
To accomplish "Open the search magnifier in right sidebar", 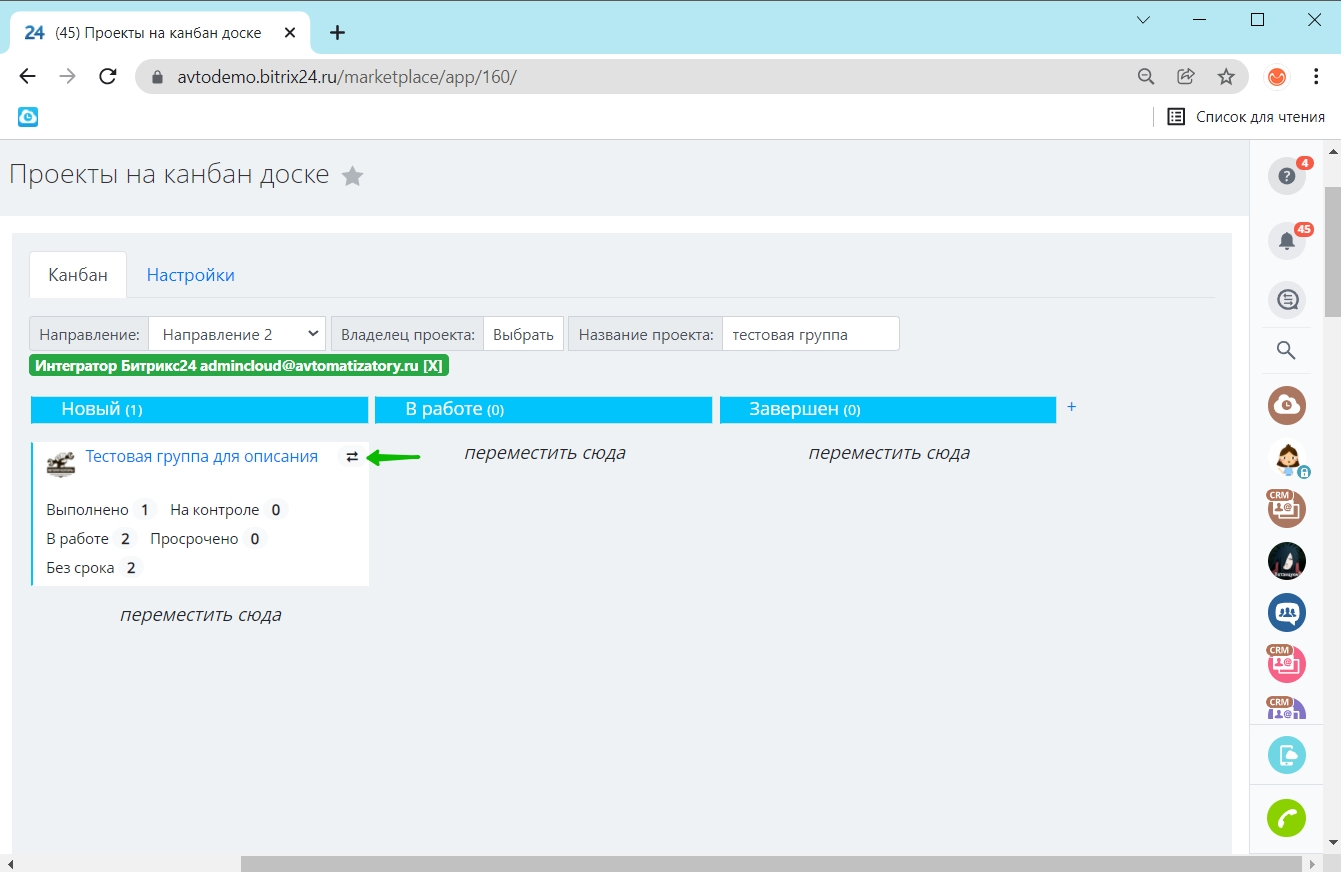I will click(1286, 350).
